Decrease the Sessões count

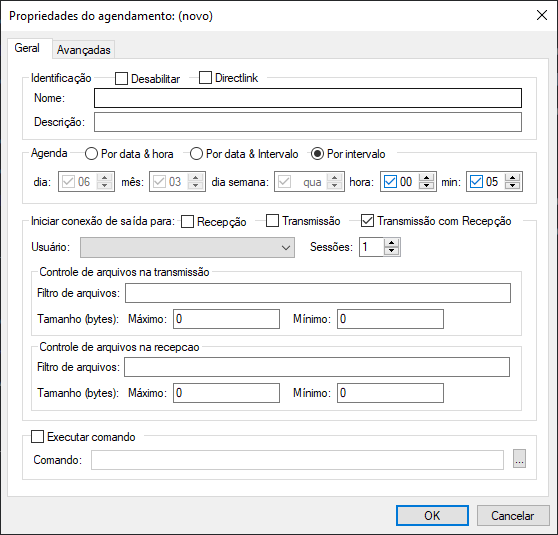391,251
